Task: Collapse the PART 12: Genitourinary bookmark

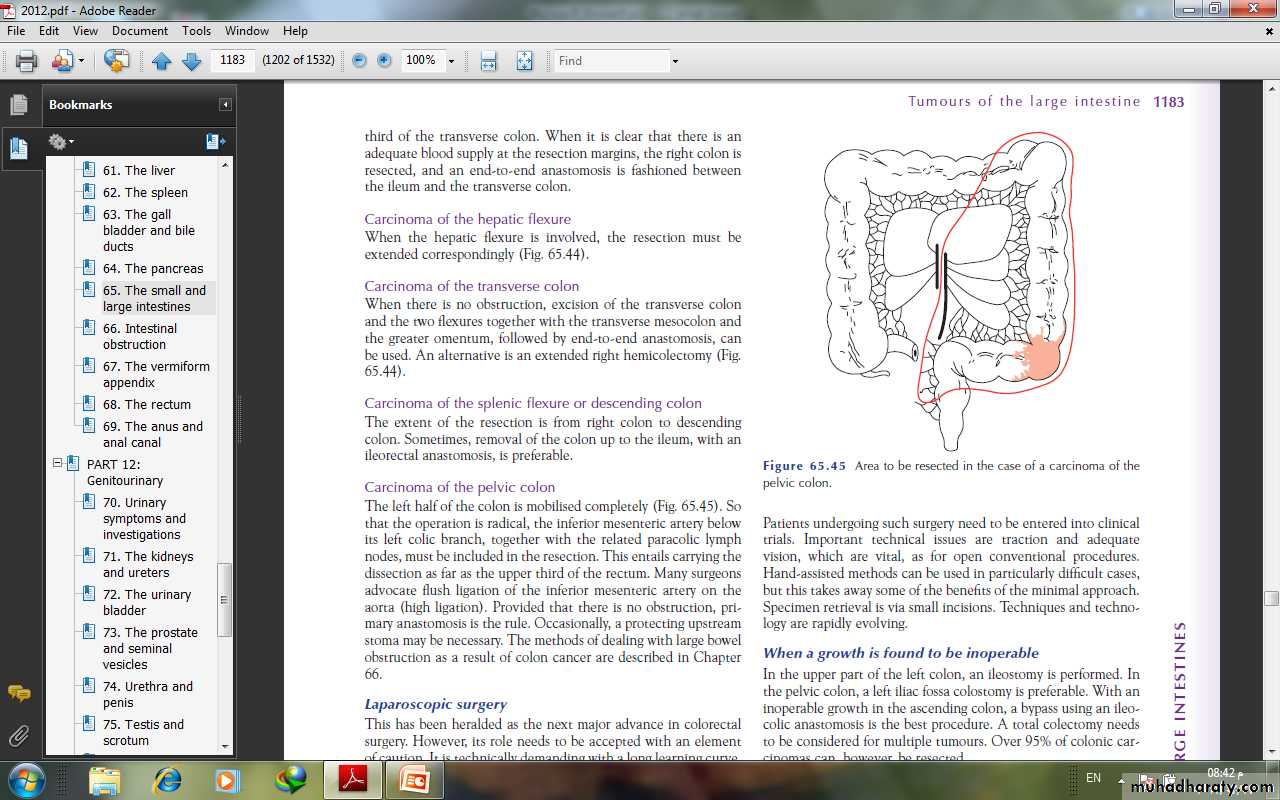Action: (x=58, y=464)
